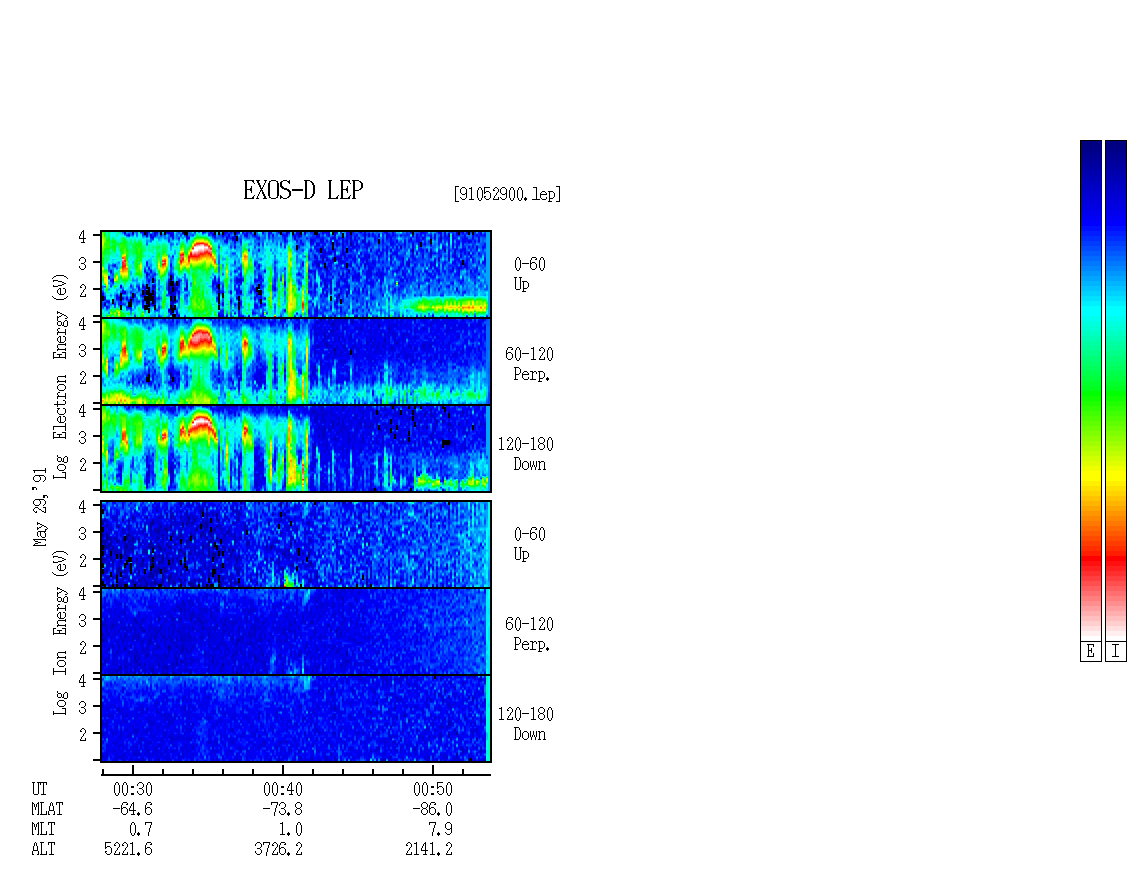
Task: Click the MLT value 0.7
Action: coord(141,830)
